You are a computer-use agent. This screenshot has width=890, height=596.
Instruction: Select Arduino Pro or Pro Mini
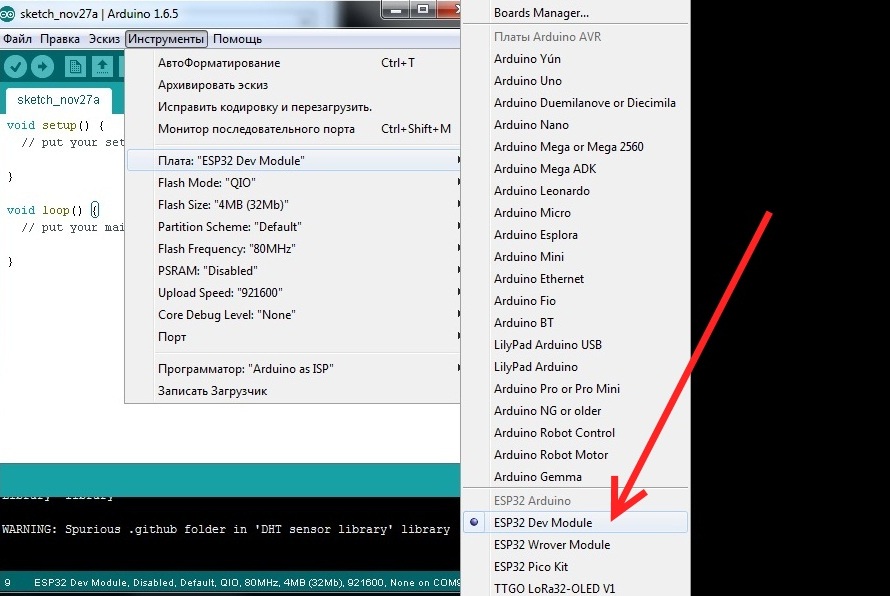click(x=575, y=389)
